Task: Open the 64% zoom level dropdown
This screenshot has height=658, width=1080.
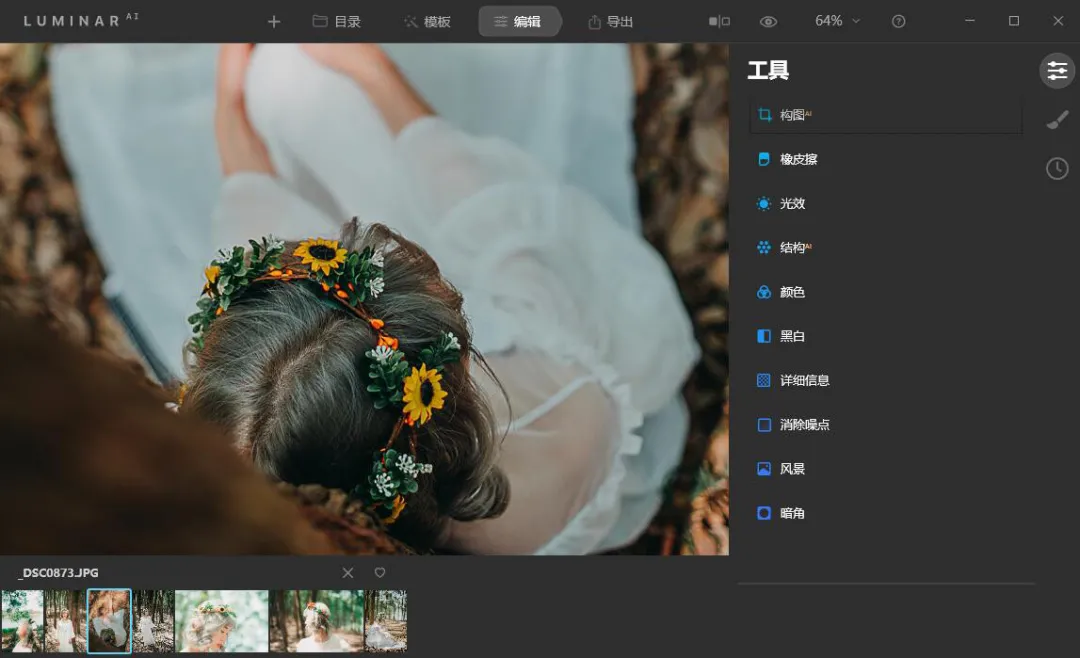Action: (x=837, y=20)
